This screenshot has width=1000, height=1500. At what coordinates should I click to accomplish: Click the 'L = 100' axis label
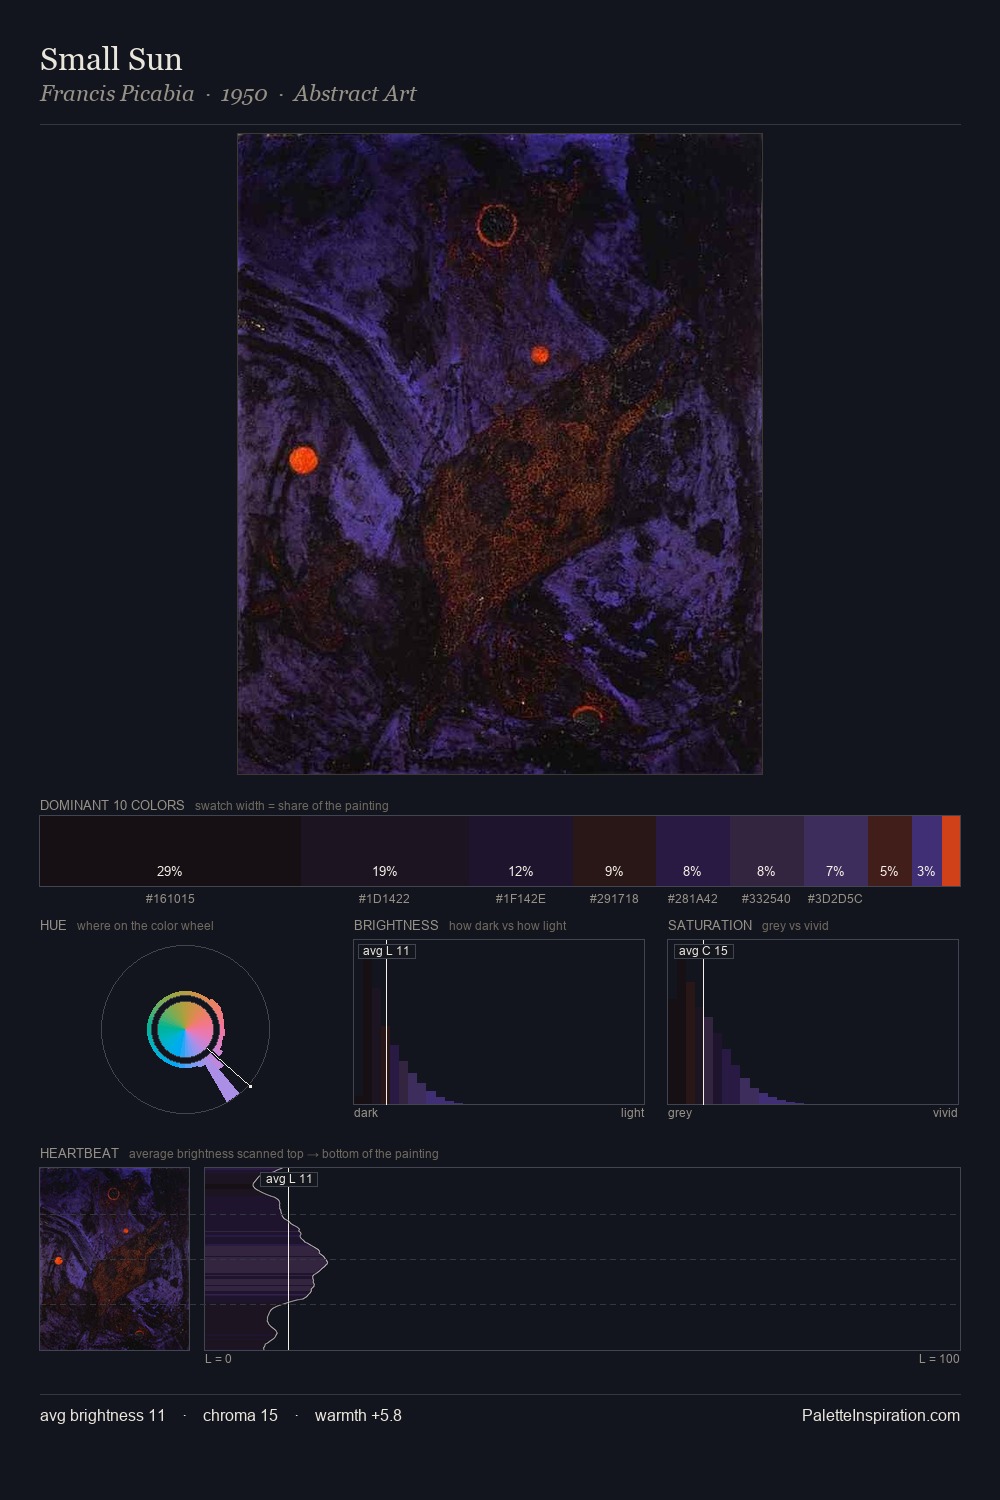click(x=939, y=1358)
